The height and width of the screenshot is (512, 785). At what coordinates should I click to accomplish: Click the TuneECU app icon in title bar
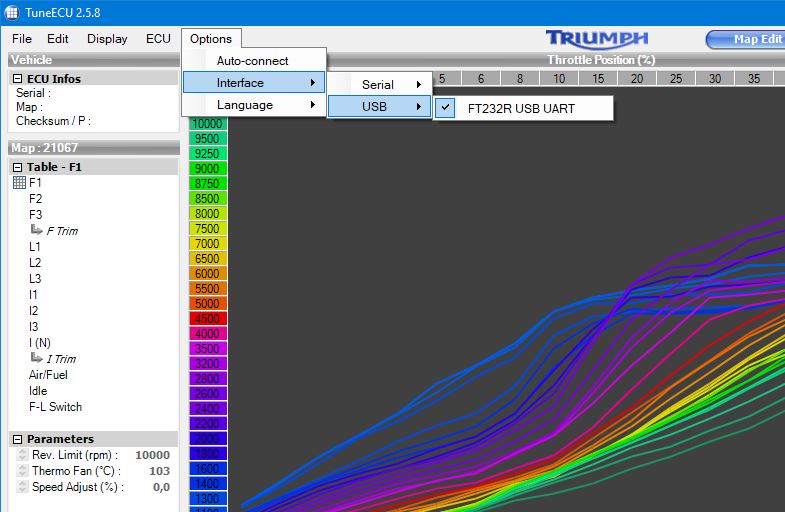point(12,13)
